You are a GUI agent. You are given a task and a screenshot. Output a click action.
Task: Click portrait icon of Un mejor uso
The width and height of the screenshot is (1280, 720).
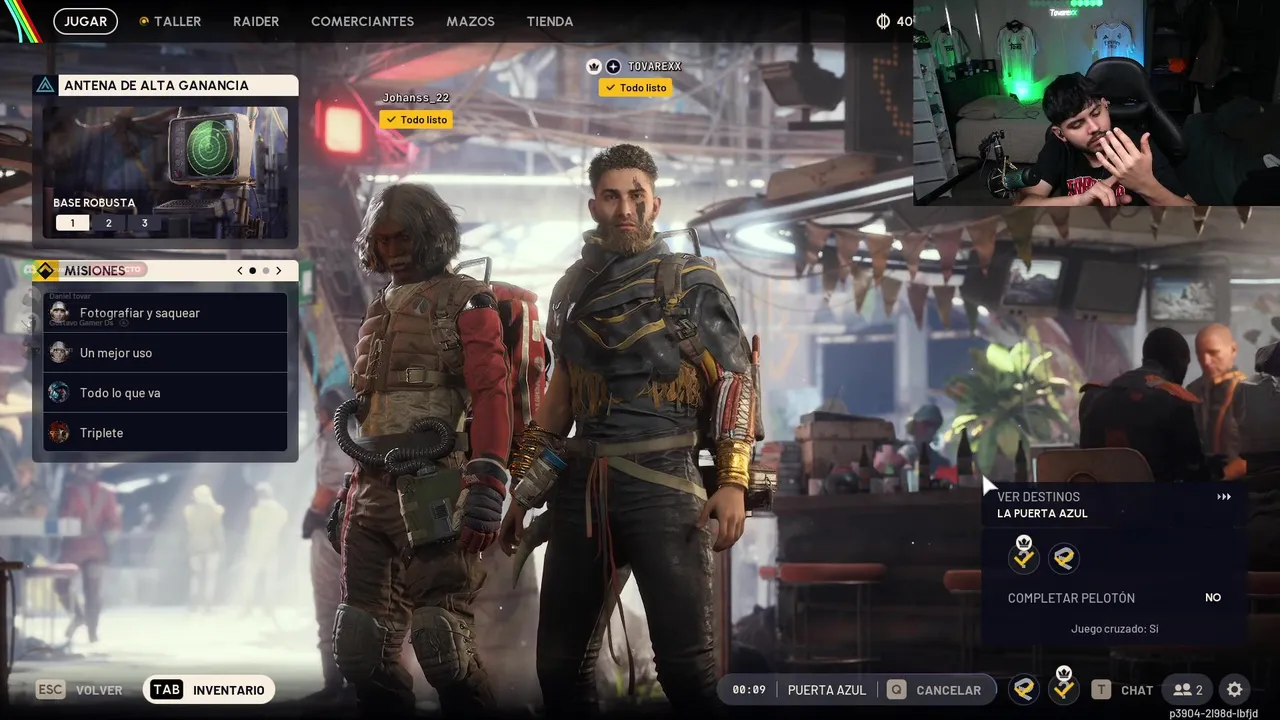click(x=60, y=353)
